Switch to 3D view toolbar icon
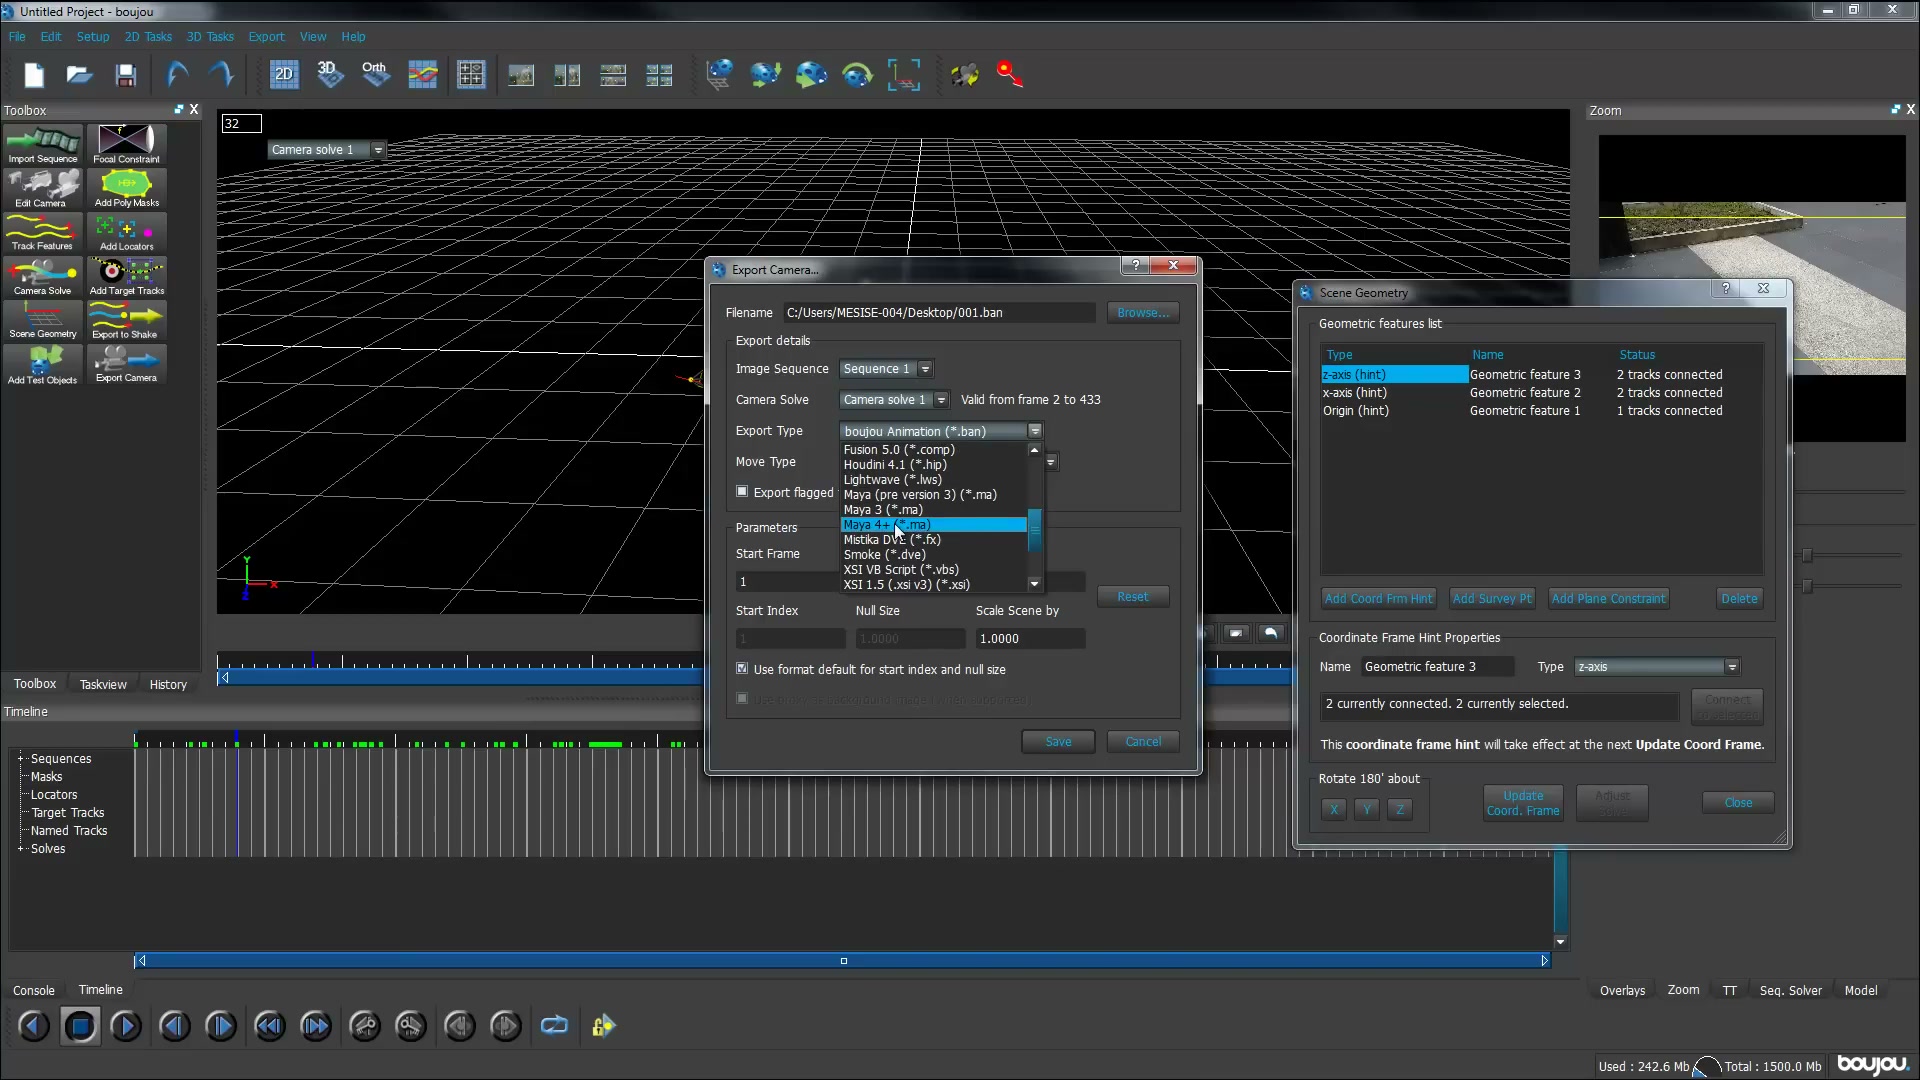 (330, 74)
